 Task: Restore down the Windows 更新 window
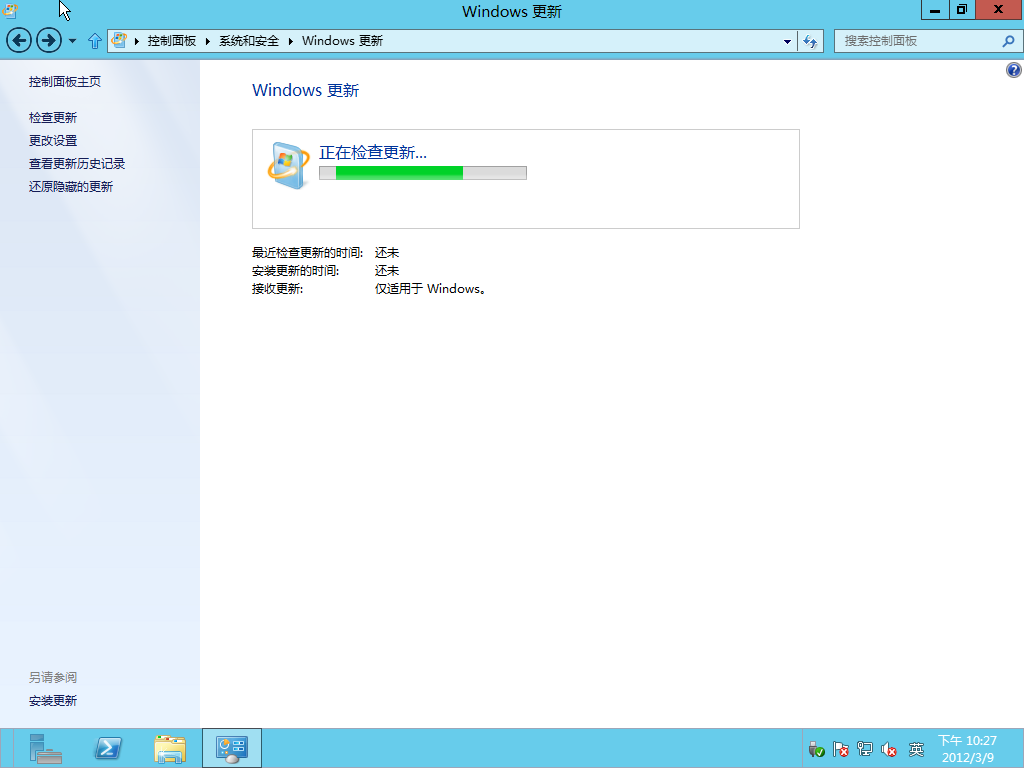coord(962,10)
